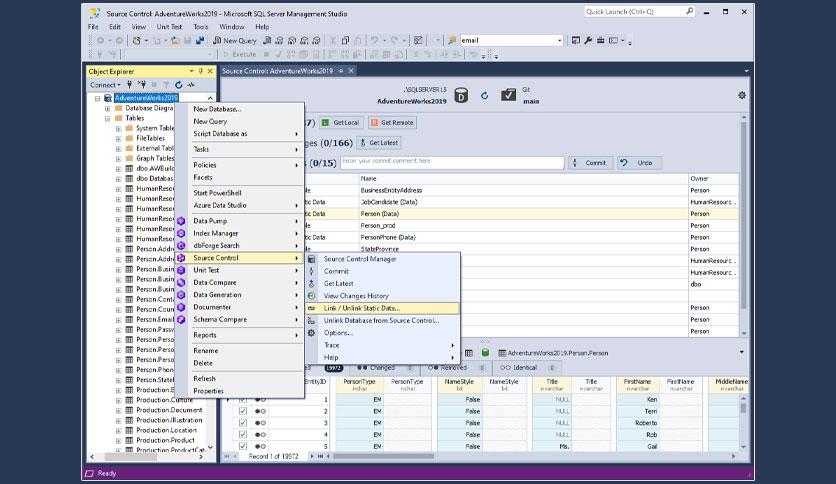Click the Options gear icon in submenu
The width and height of the screenshot is (836, 484).
(x=311, y=333)
